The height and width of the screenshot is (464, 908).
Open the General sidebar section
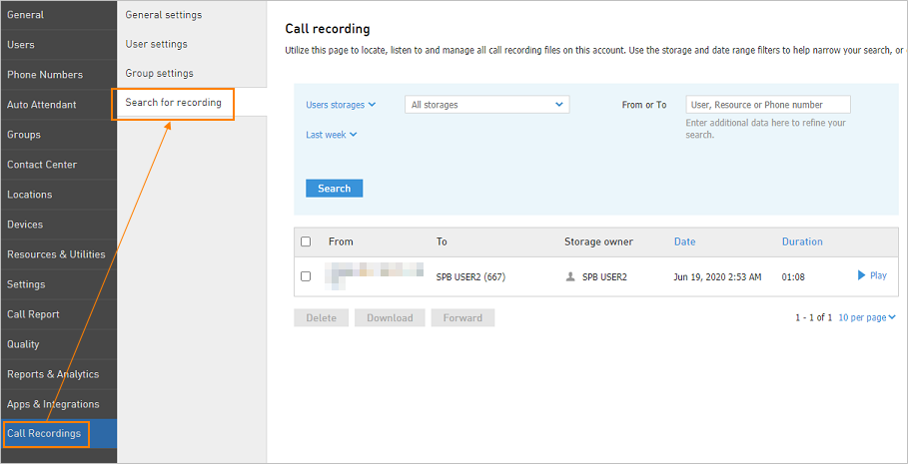pyautogui.click(x=58, y=14)
